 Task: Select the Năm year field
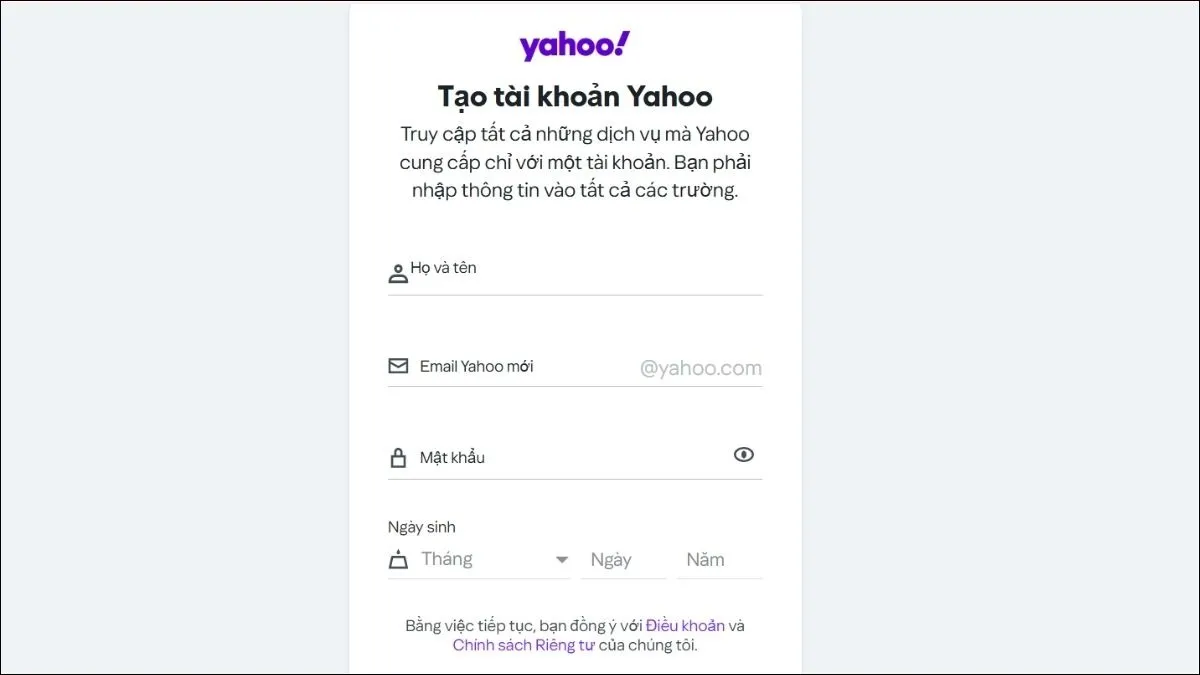719,560
